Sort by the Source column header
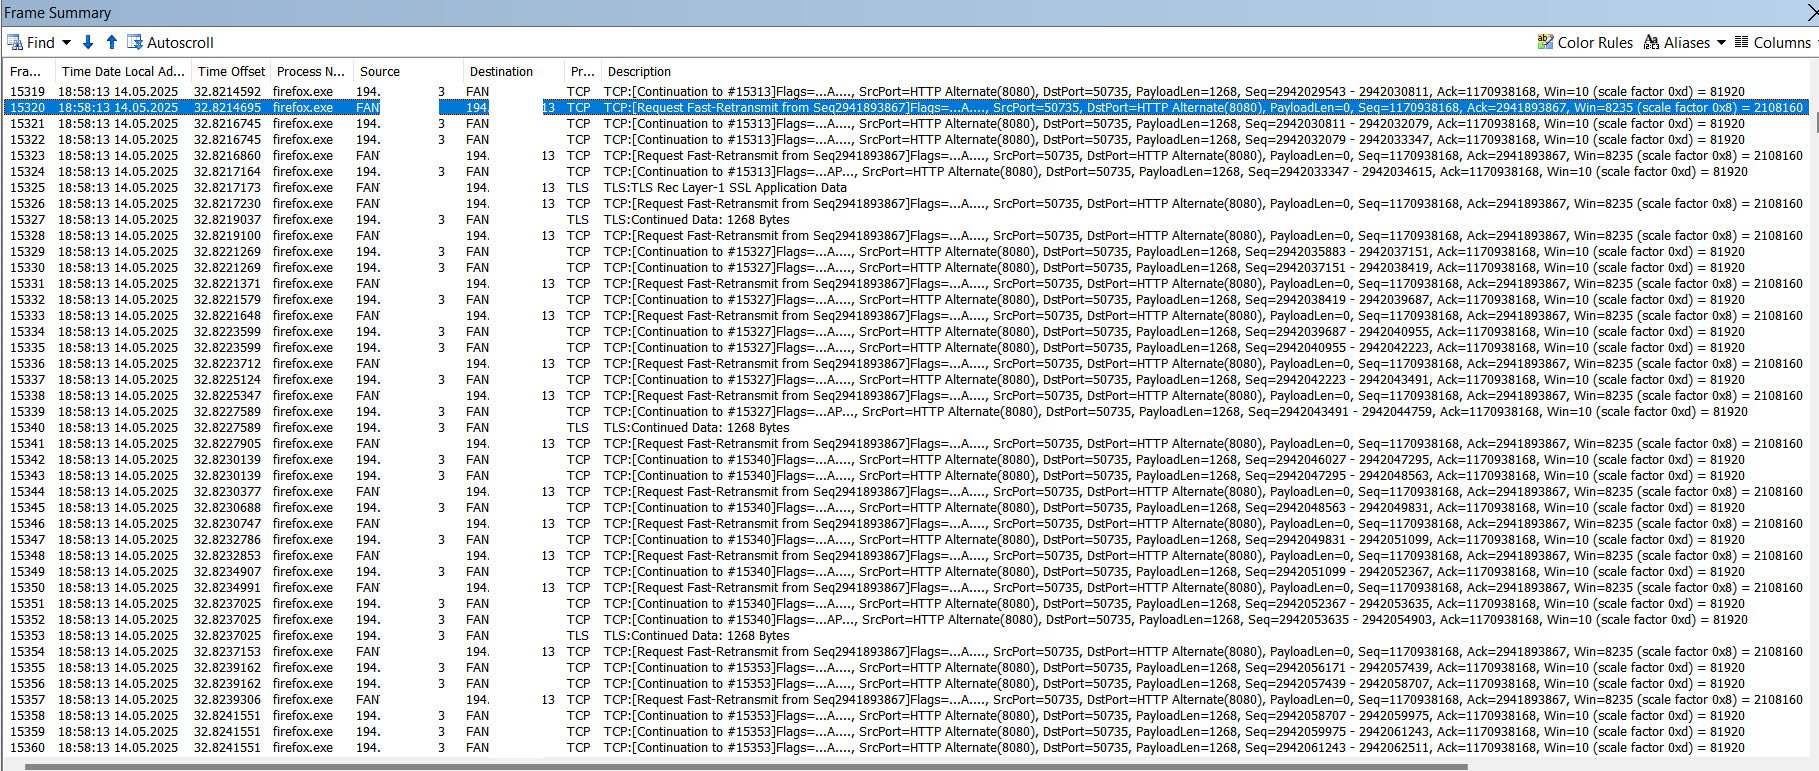The width and height of the screenshot is (1819, 771). (380, 71)
